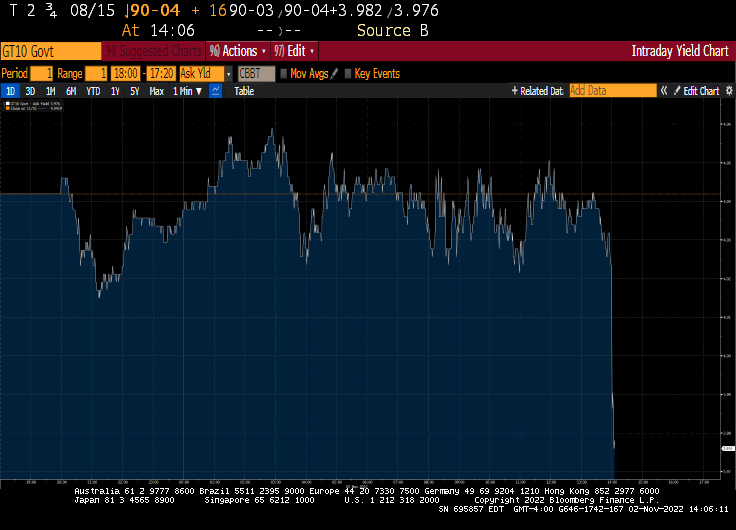736x530 pixels.
Task: Click the plus icon for Related Data
Action: tap(515, 91)
